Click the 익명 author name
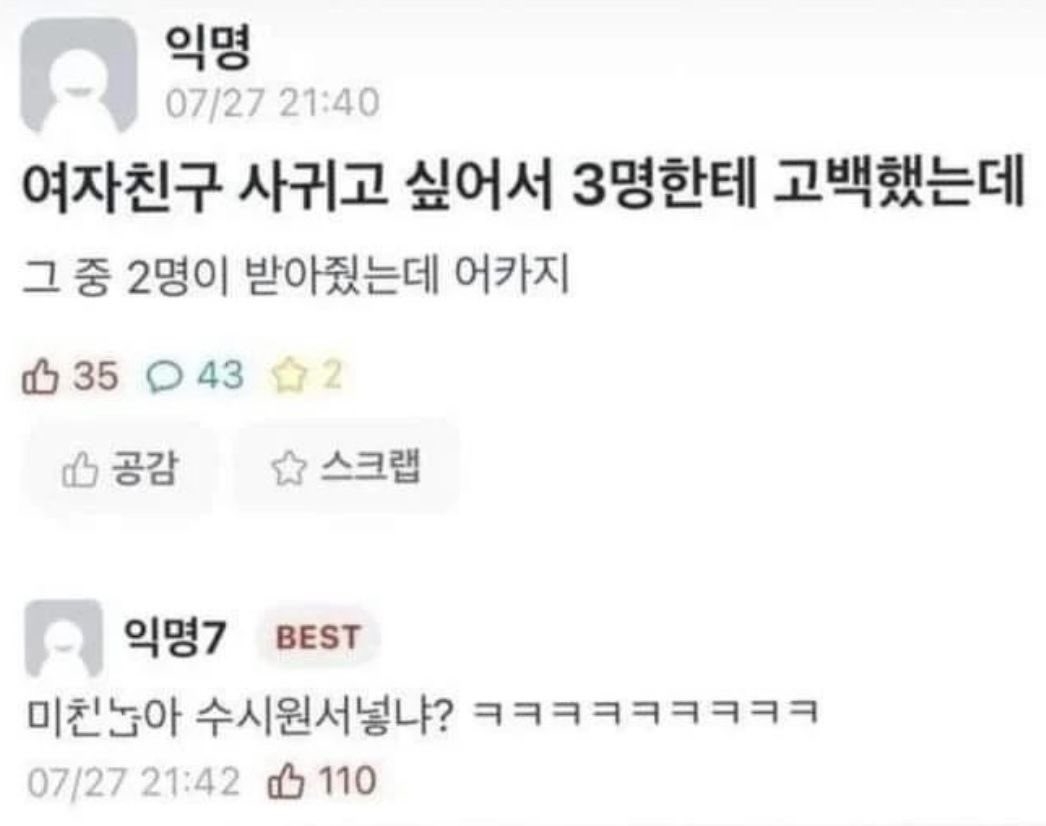The width and height of the screenshot is (1046, 826). click(207, 48)
